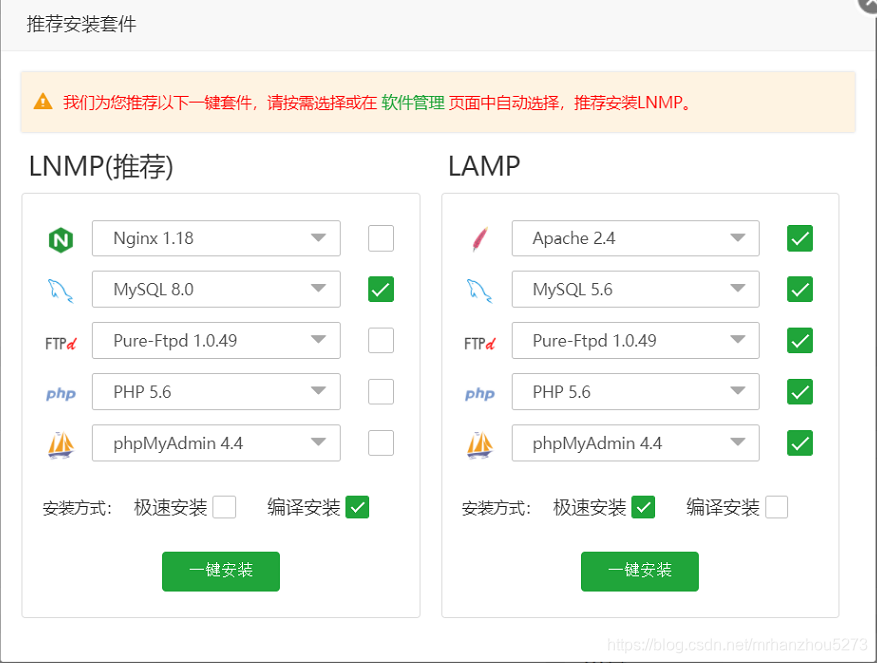This screenshot has width=877, height=663.
Task: Click the Nginx logo icon in LNMP
Action: [x=61, y=240]
